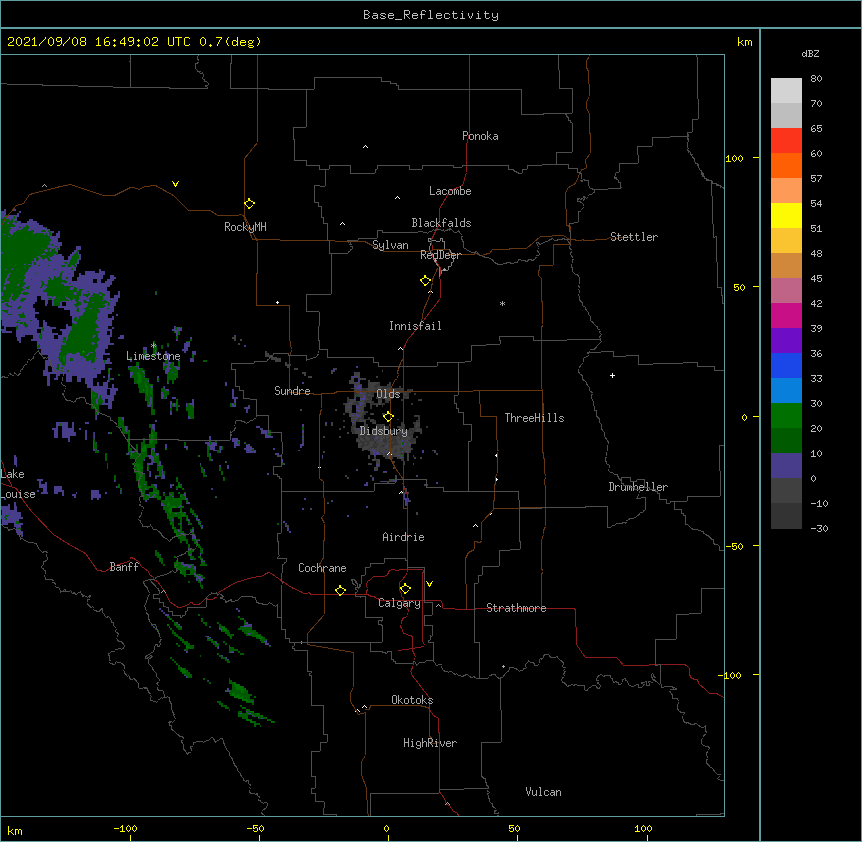Click the gray echo cluster around Didsbury
862x842 pixels.
coord(382,420)
